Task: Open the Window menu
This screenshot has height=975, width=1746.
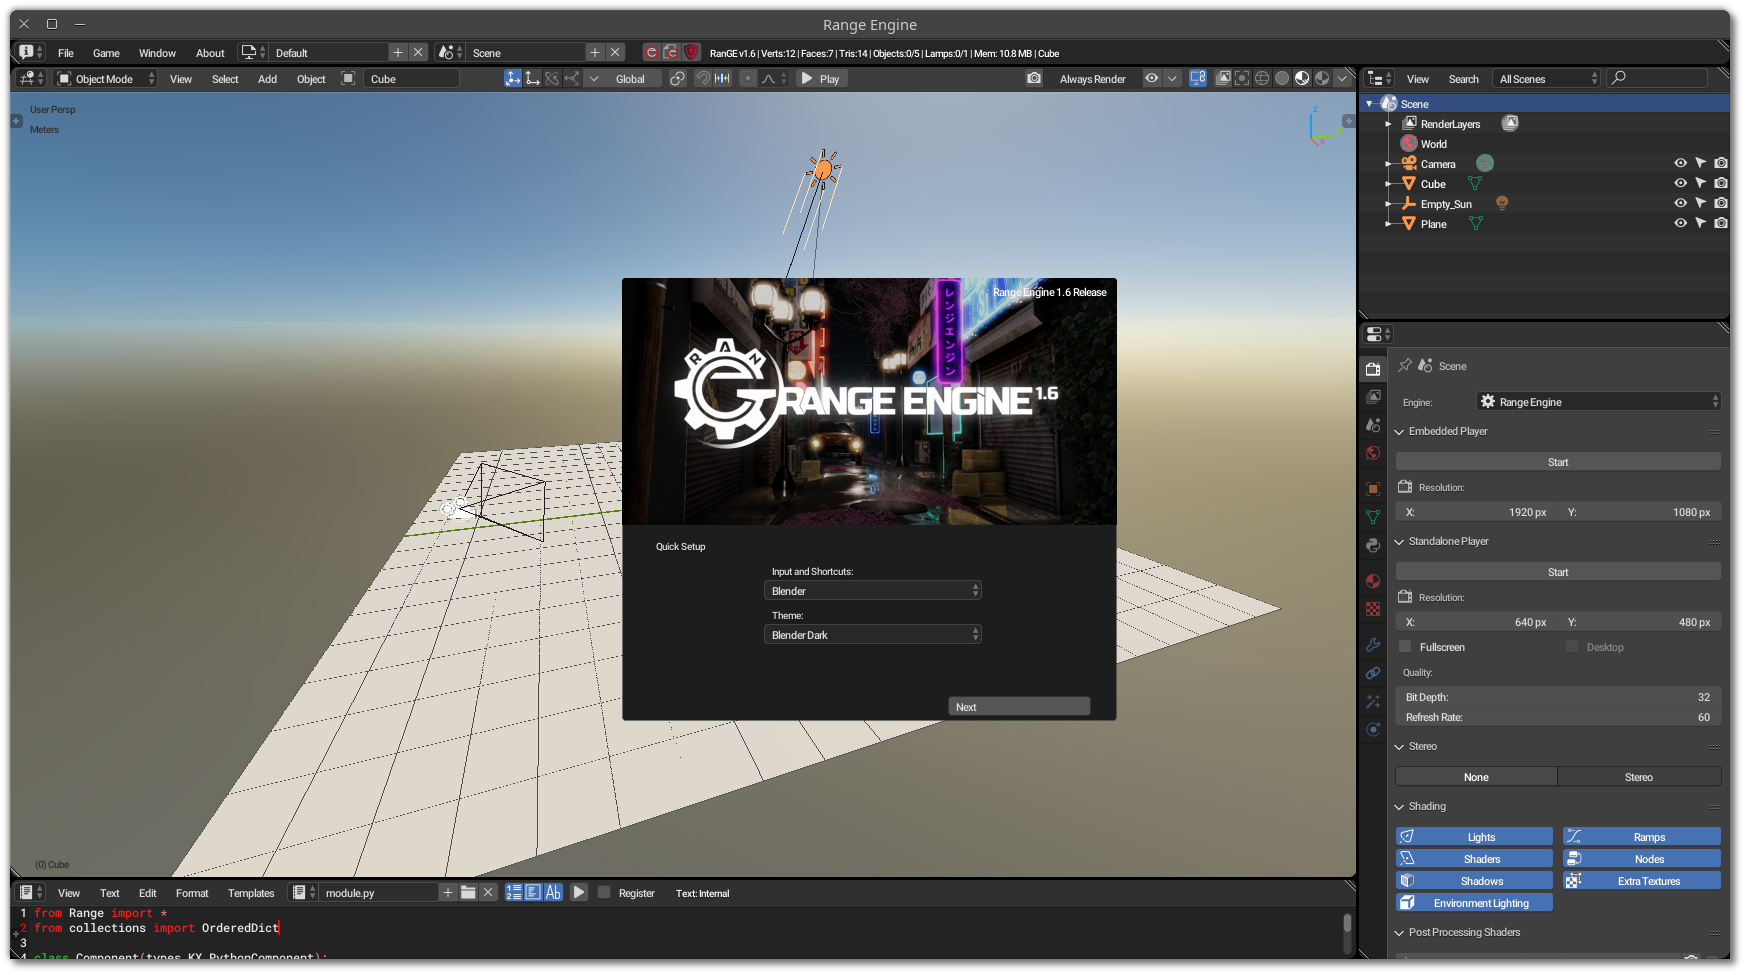Action: tap(157, 53)
